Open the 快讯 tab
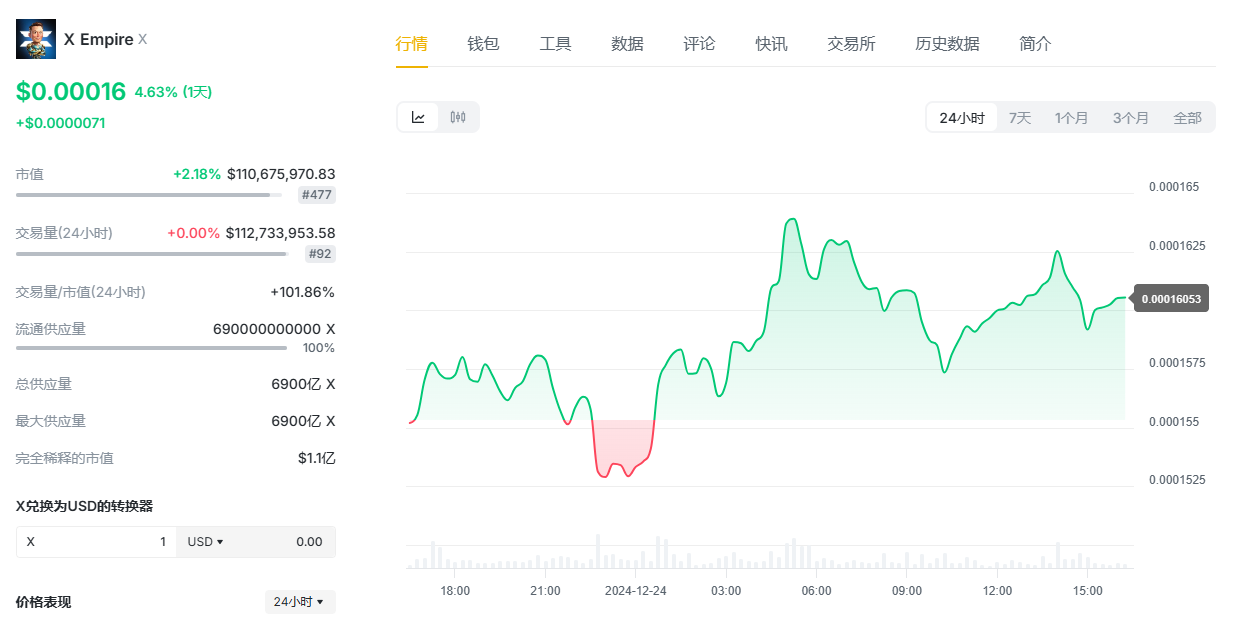Viewport: 1238px width, 618px height. [x=771, y=44]
